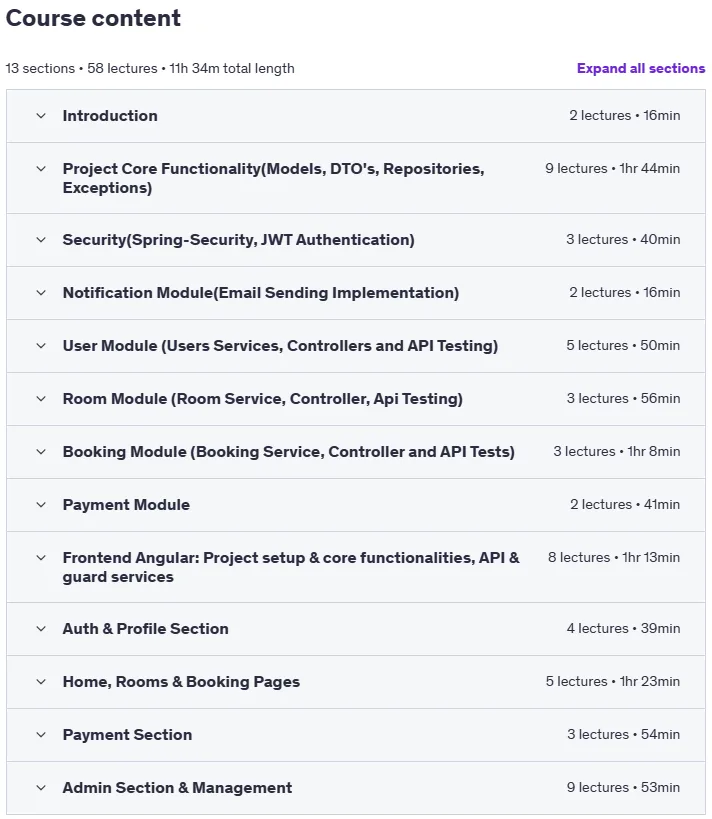Click Expand all sections link
712x819 pixels.
[x=641, y=68]
